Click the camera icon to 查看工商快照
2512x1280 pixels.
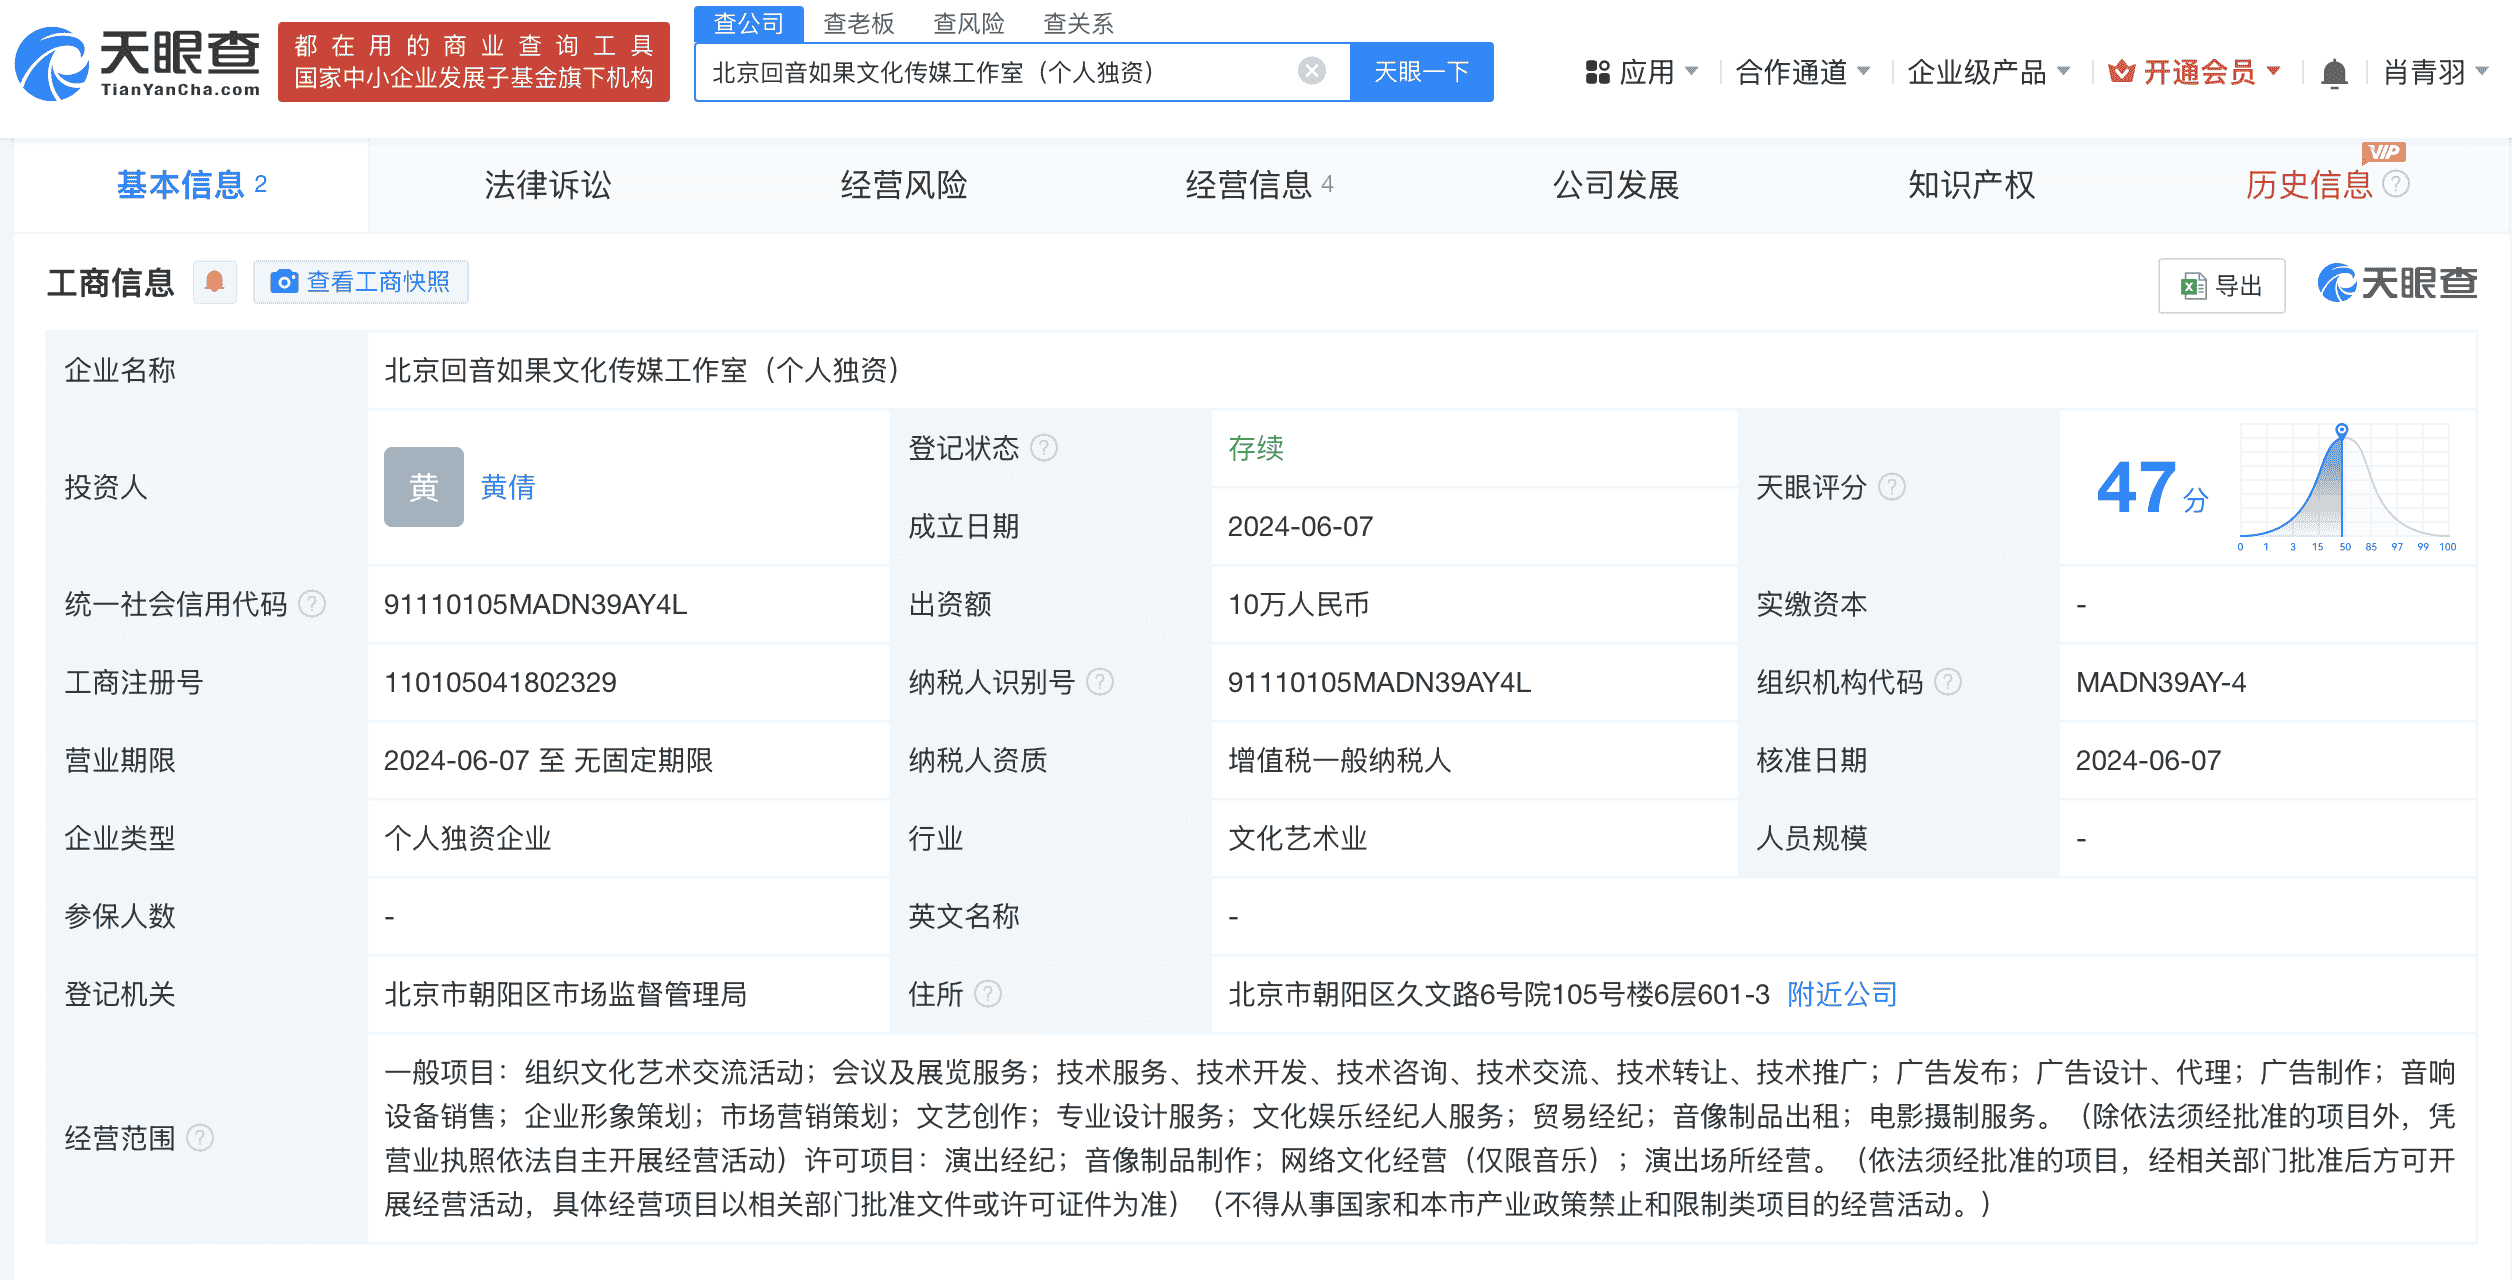(x=285, y=282)
